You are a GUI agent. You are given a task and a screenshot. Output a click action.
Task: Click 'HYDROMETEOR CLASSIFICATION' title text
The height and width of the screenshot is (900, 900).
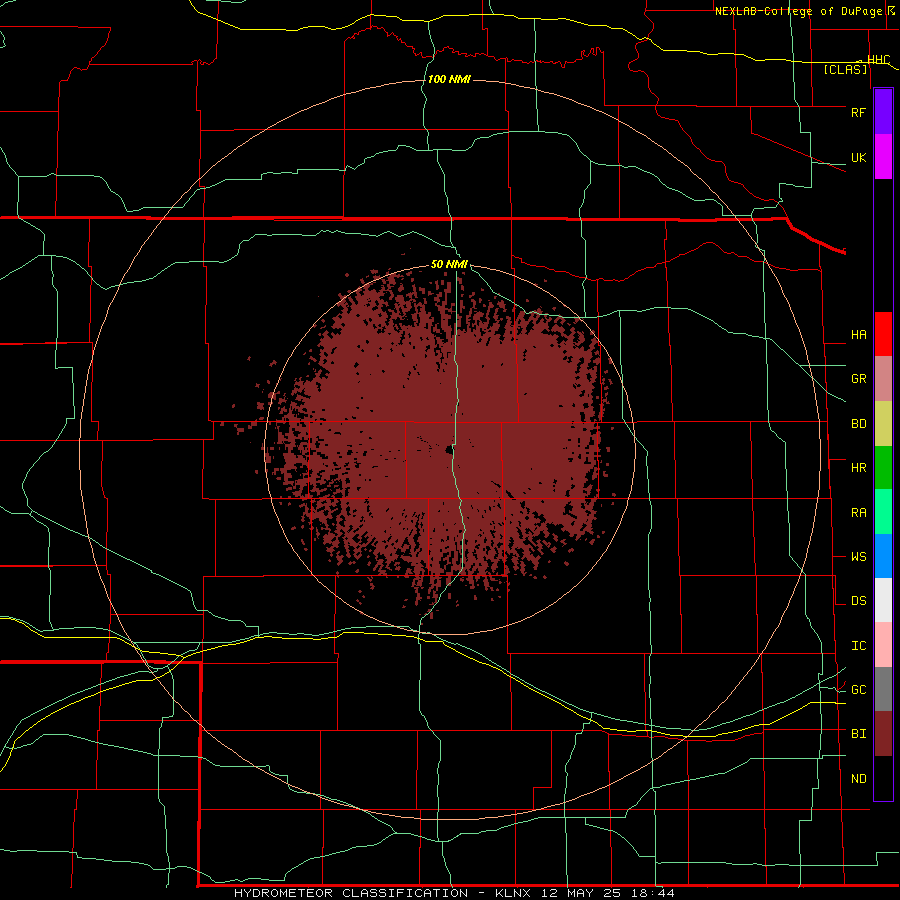tap(351, 893)
